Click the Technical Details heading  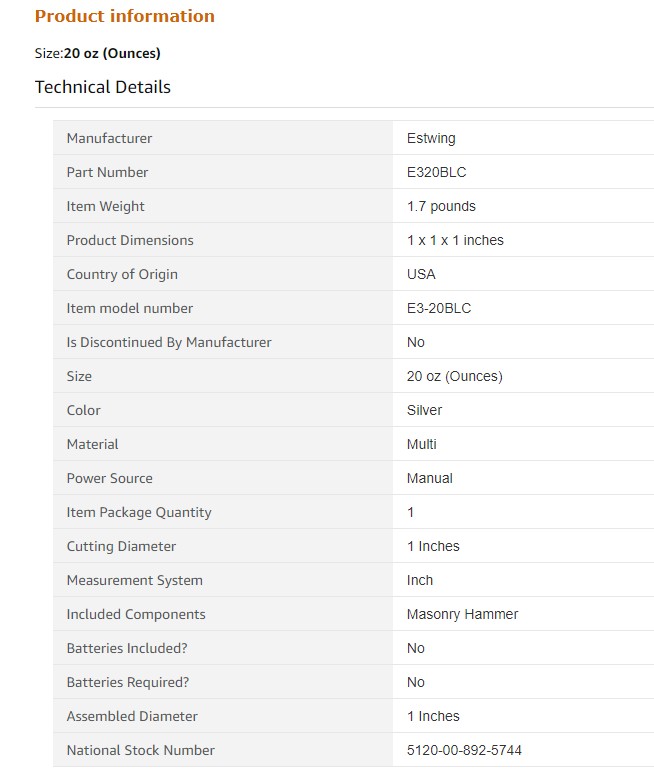click(102, 87)
